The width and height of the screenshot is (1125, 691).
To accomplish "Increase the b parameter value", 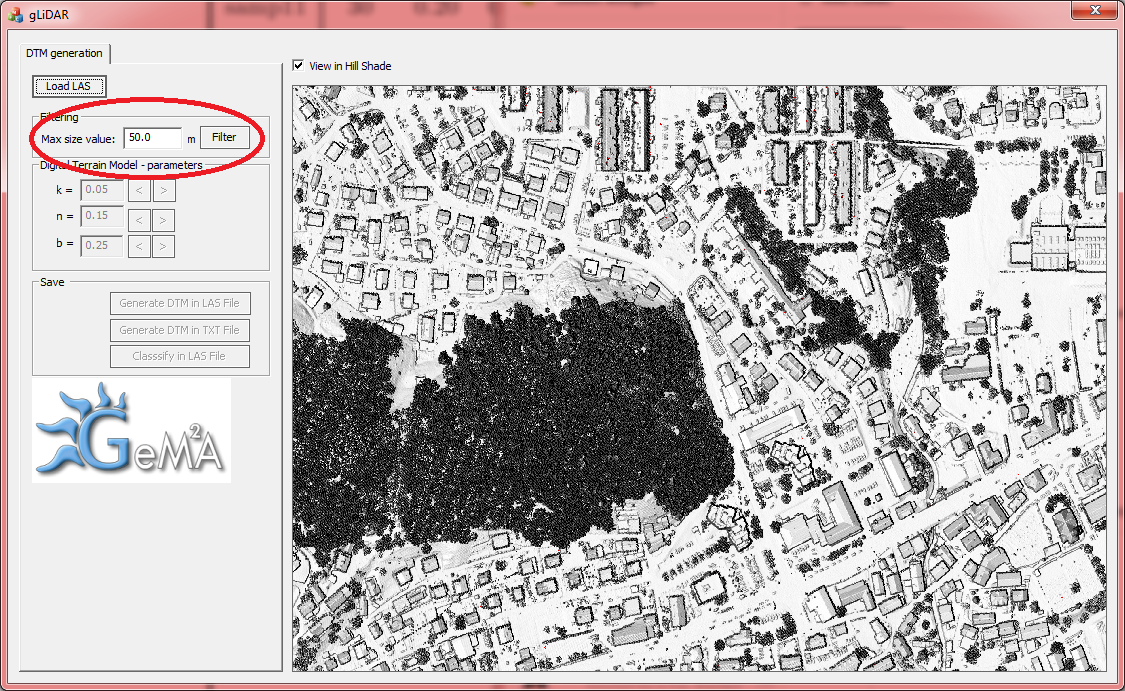I will tap(164, 246).
